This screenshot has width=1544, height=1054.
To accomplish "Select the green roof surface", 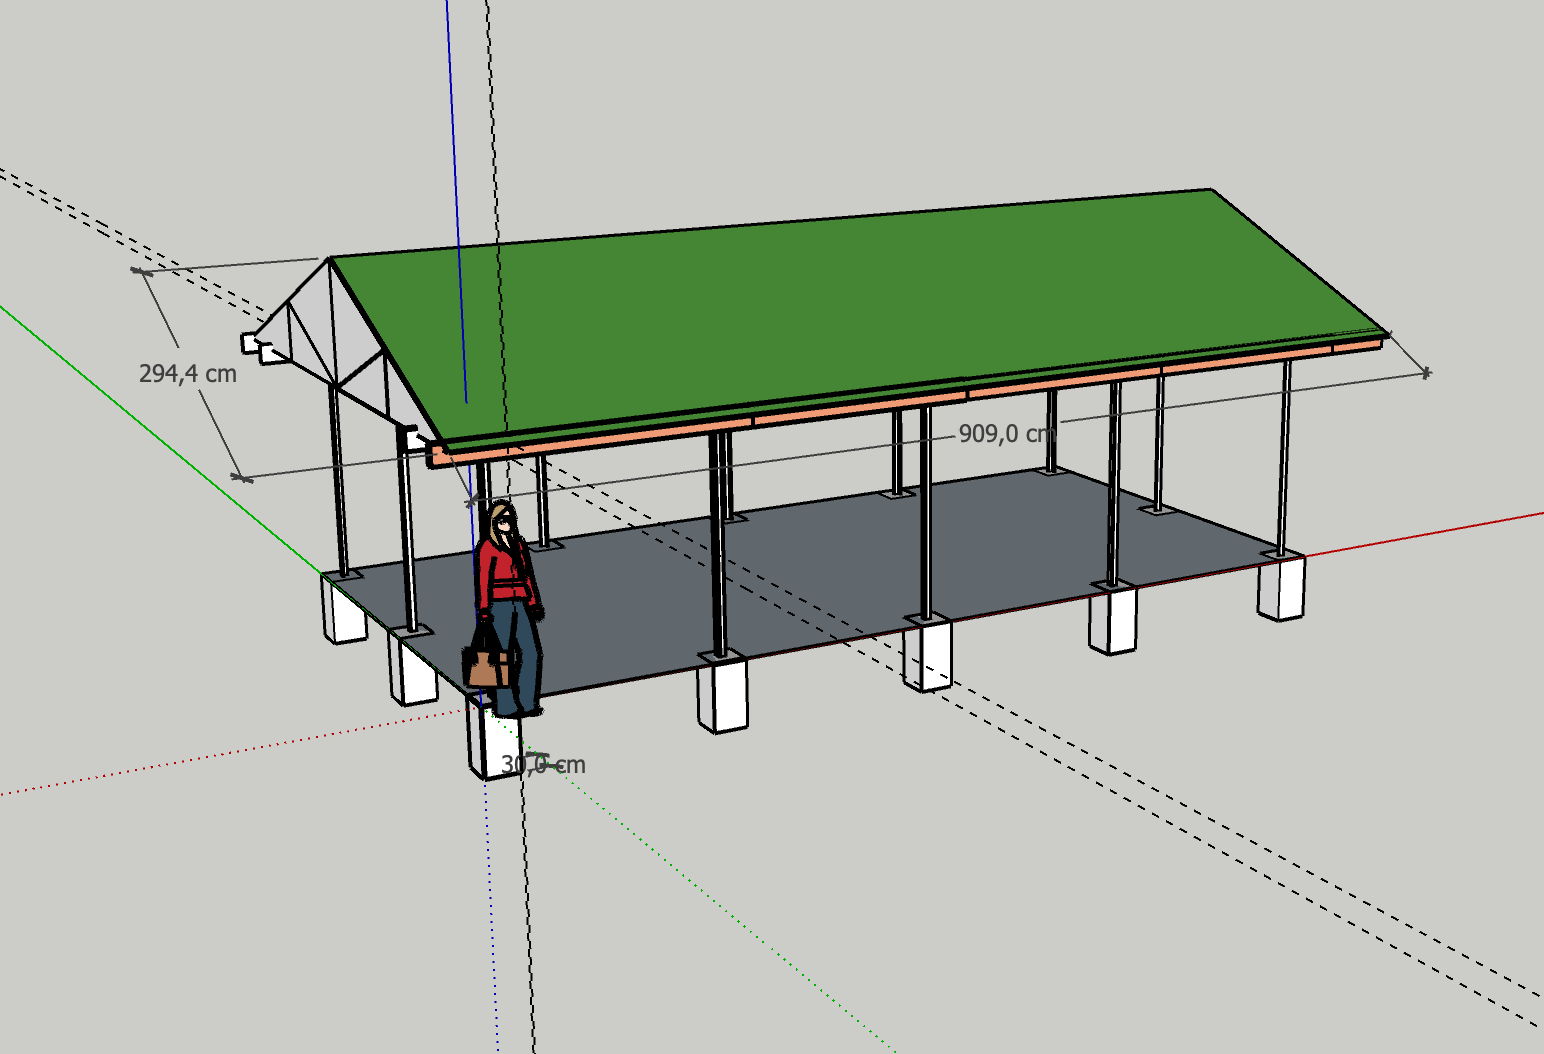I will click(x=900, y=300).
